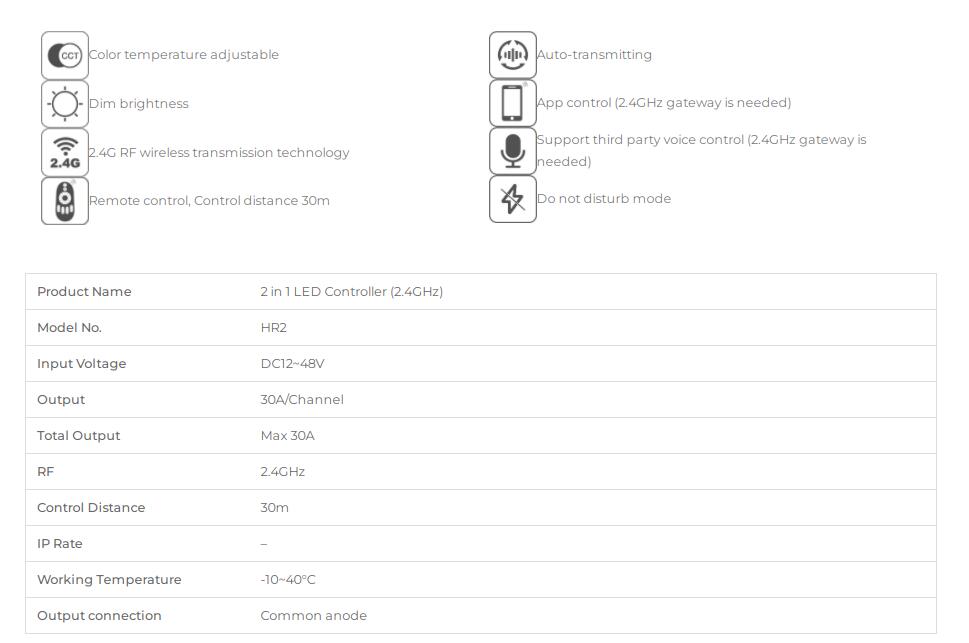Select the Product Name table label
Screen dimensions: 969x643
click(x=84, y=291)
